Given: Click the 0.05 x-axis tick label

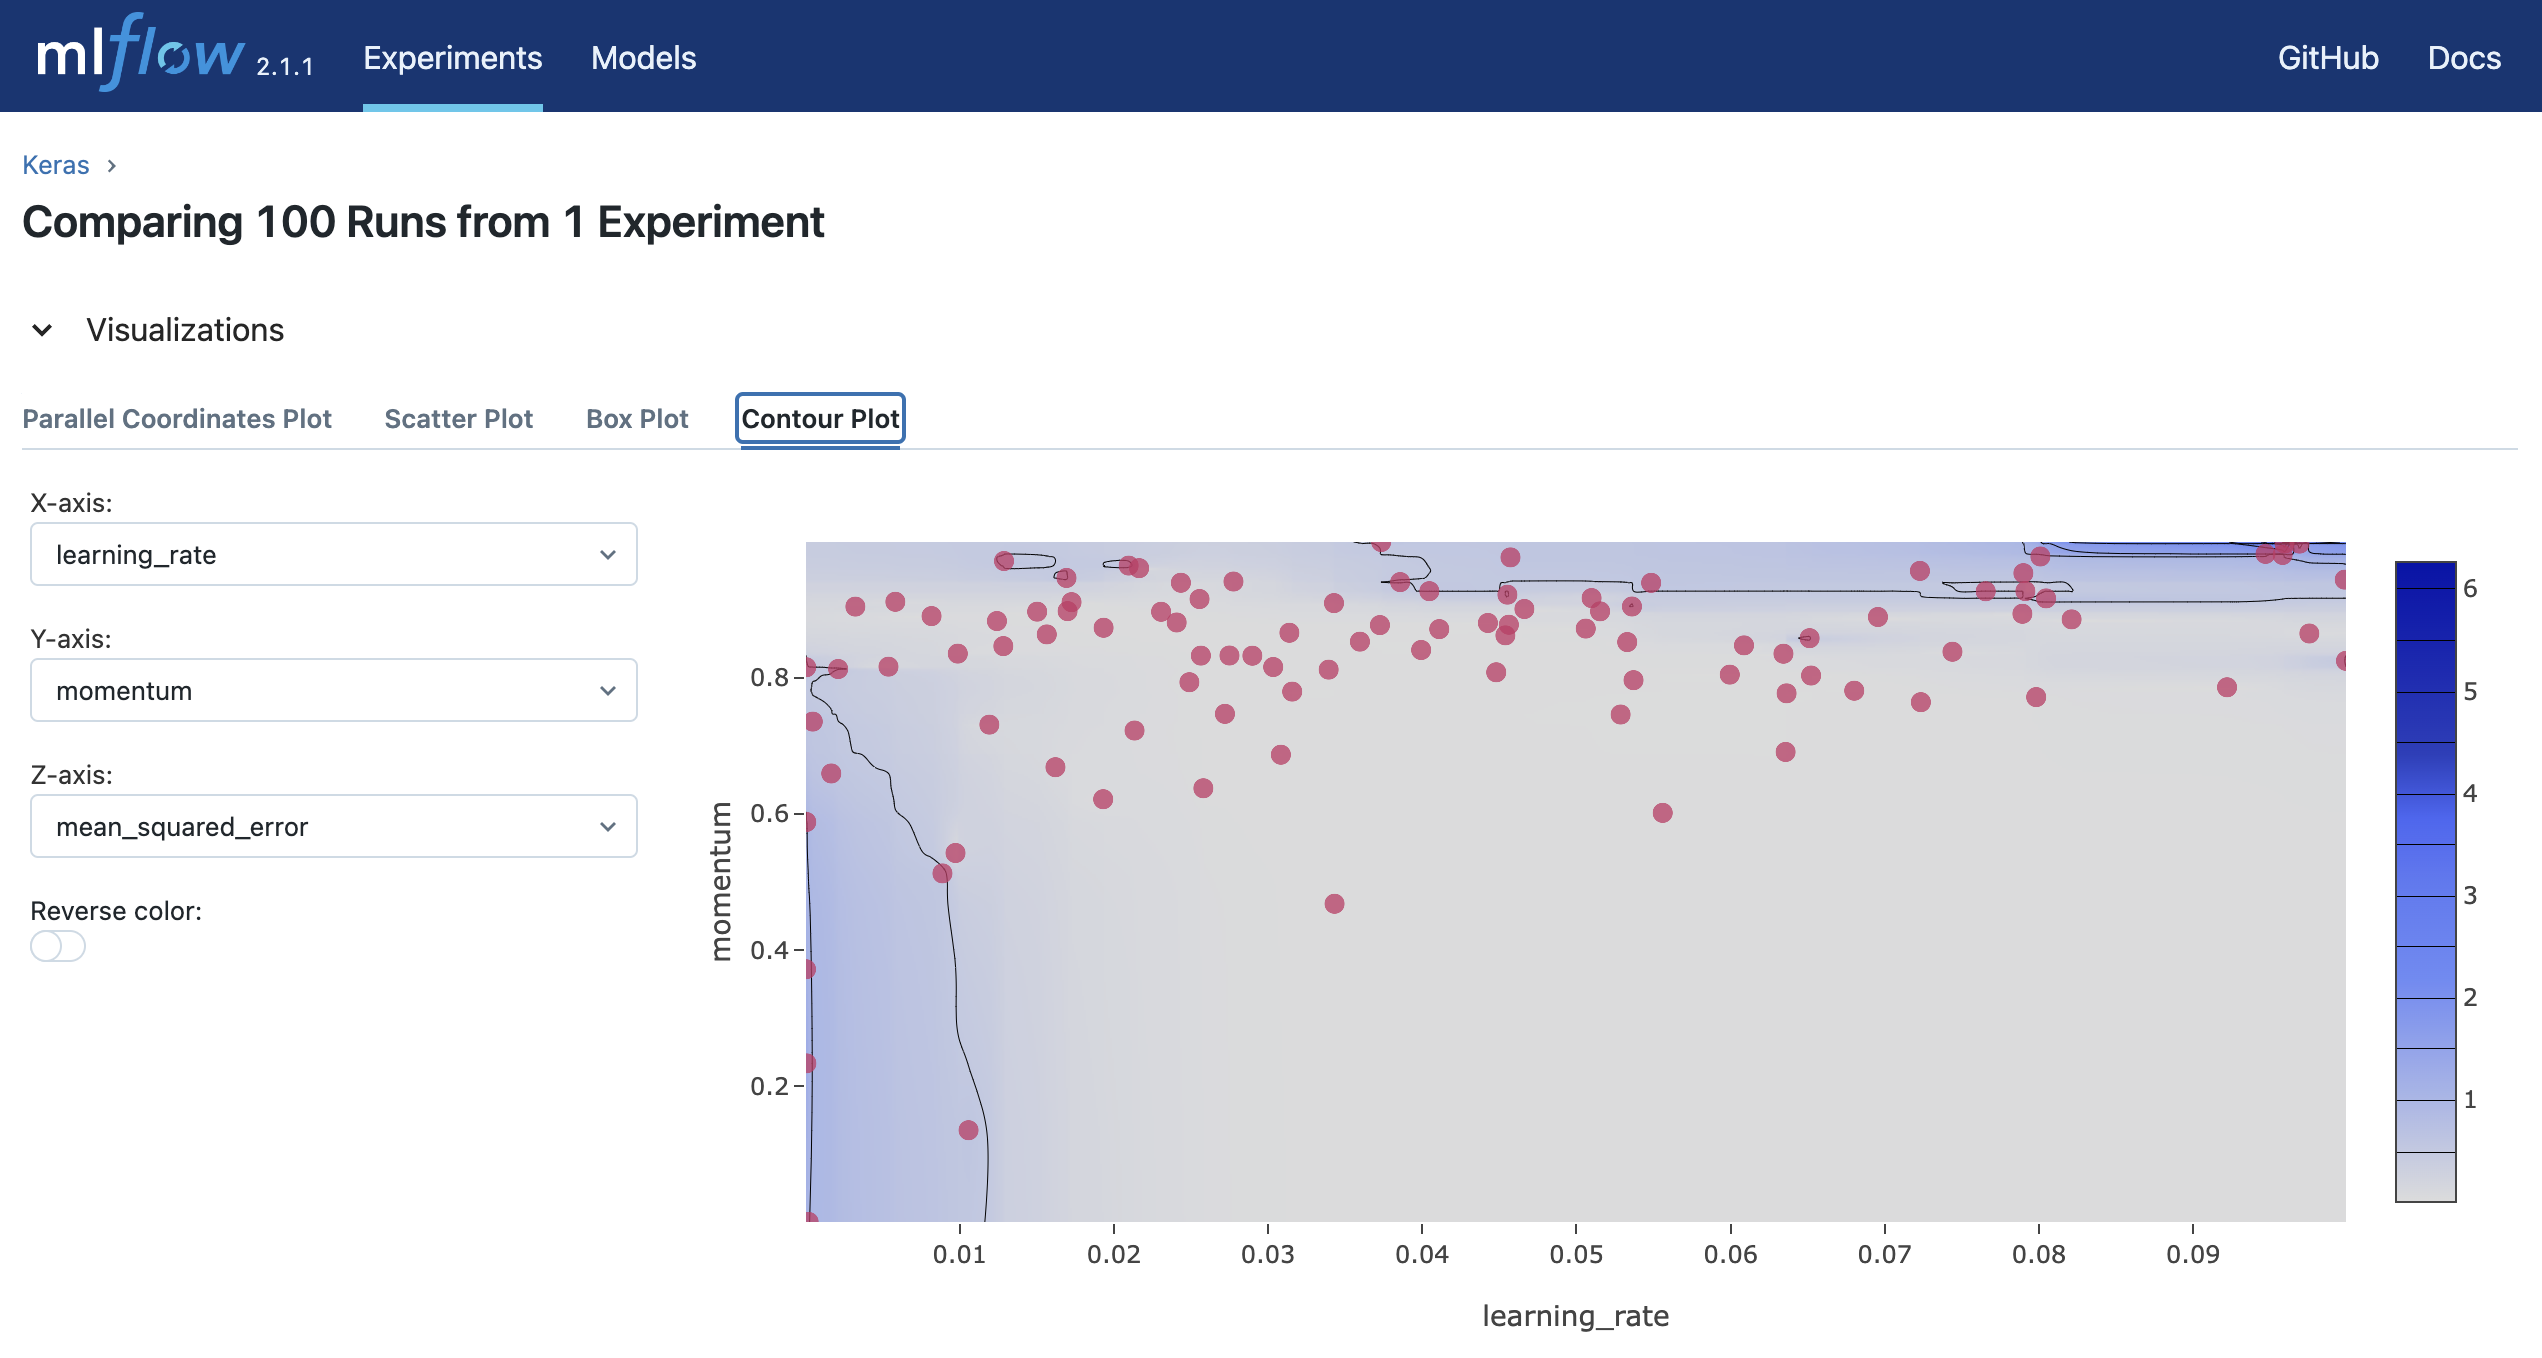Looking at the screenshot, I should [x=1576, y=1254].
